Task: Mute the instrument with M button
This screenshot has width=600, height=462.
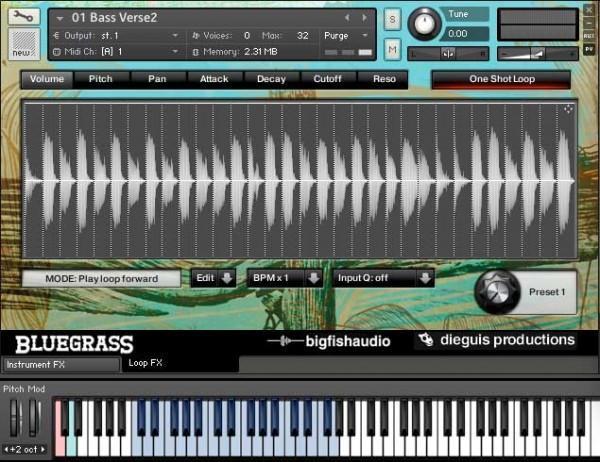Action: pyautogui.click(x=392, y=49)
